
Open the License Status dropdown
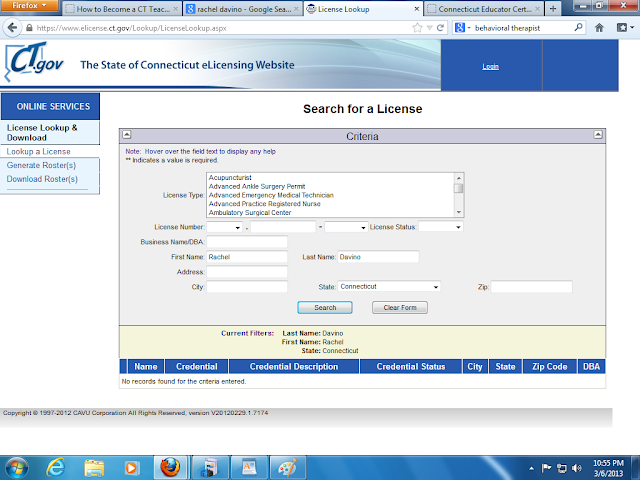441,227
